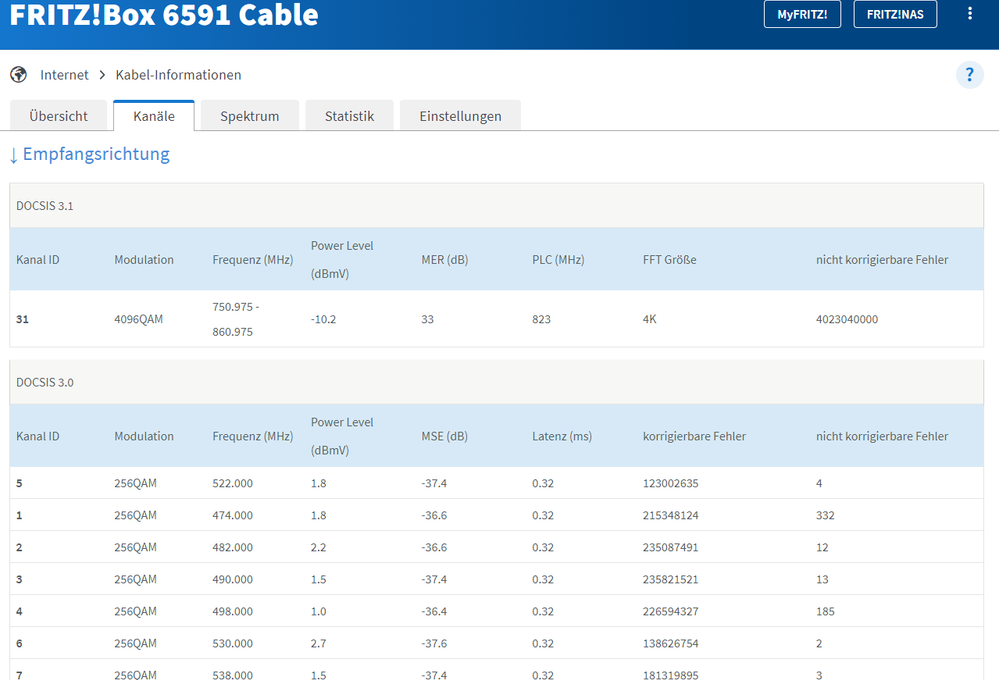Open the FRITZ!NAS button
999x680 pixels.
[895, 14]
